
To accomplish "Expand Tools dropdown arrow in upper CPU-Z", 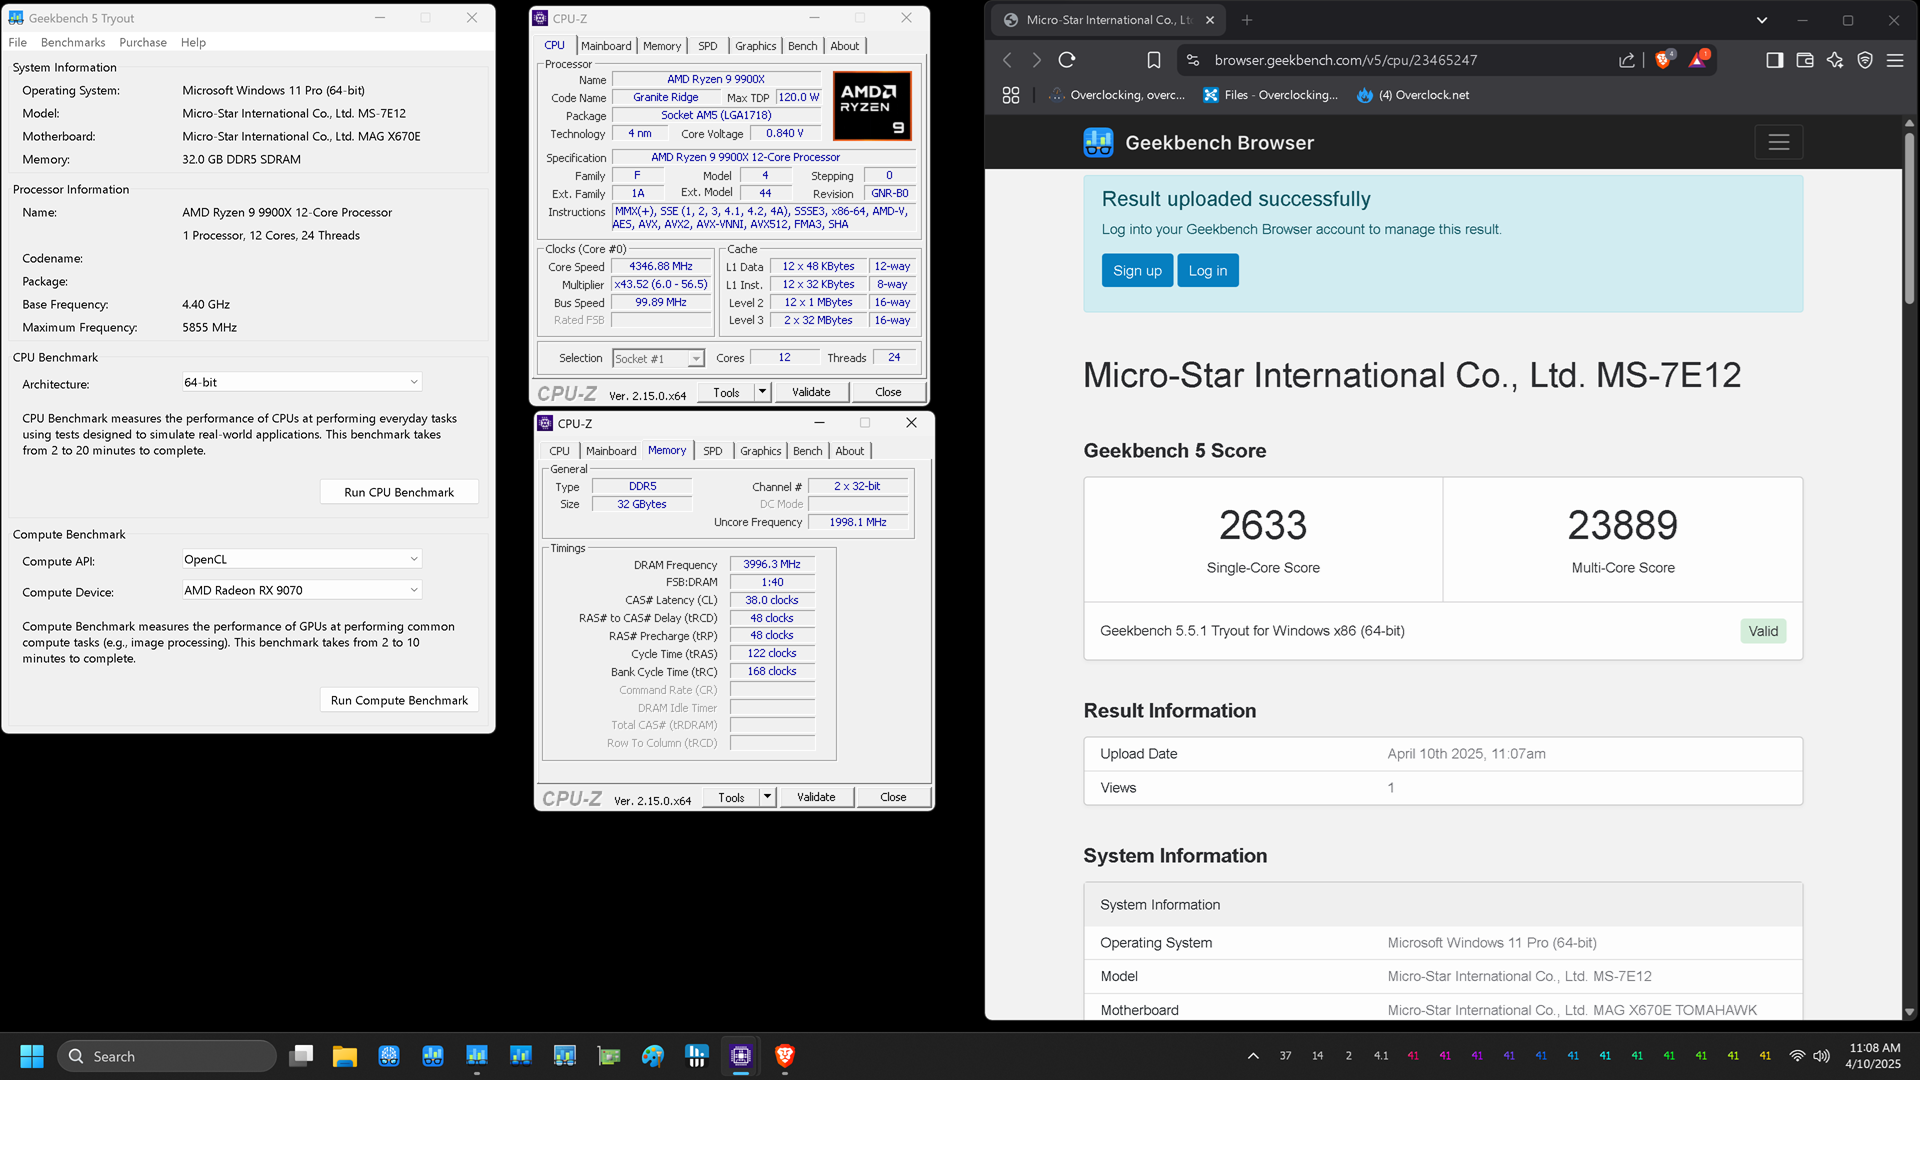I will point(762,392).
